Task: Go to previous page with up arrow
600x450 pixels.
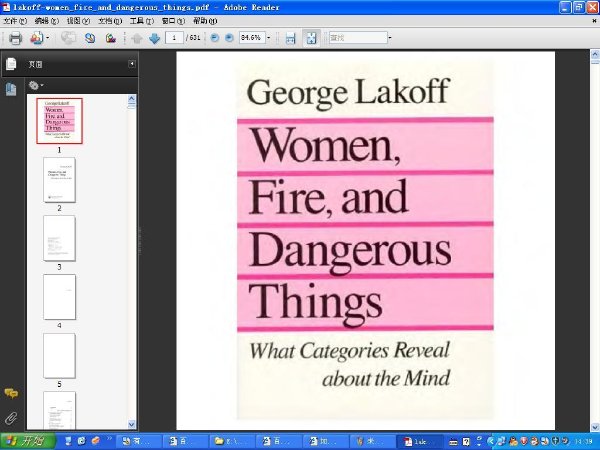Action: click(137, 38)
